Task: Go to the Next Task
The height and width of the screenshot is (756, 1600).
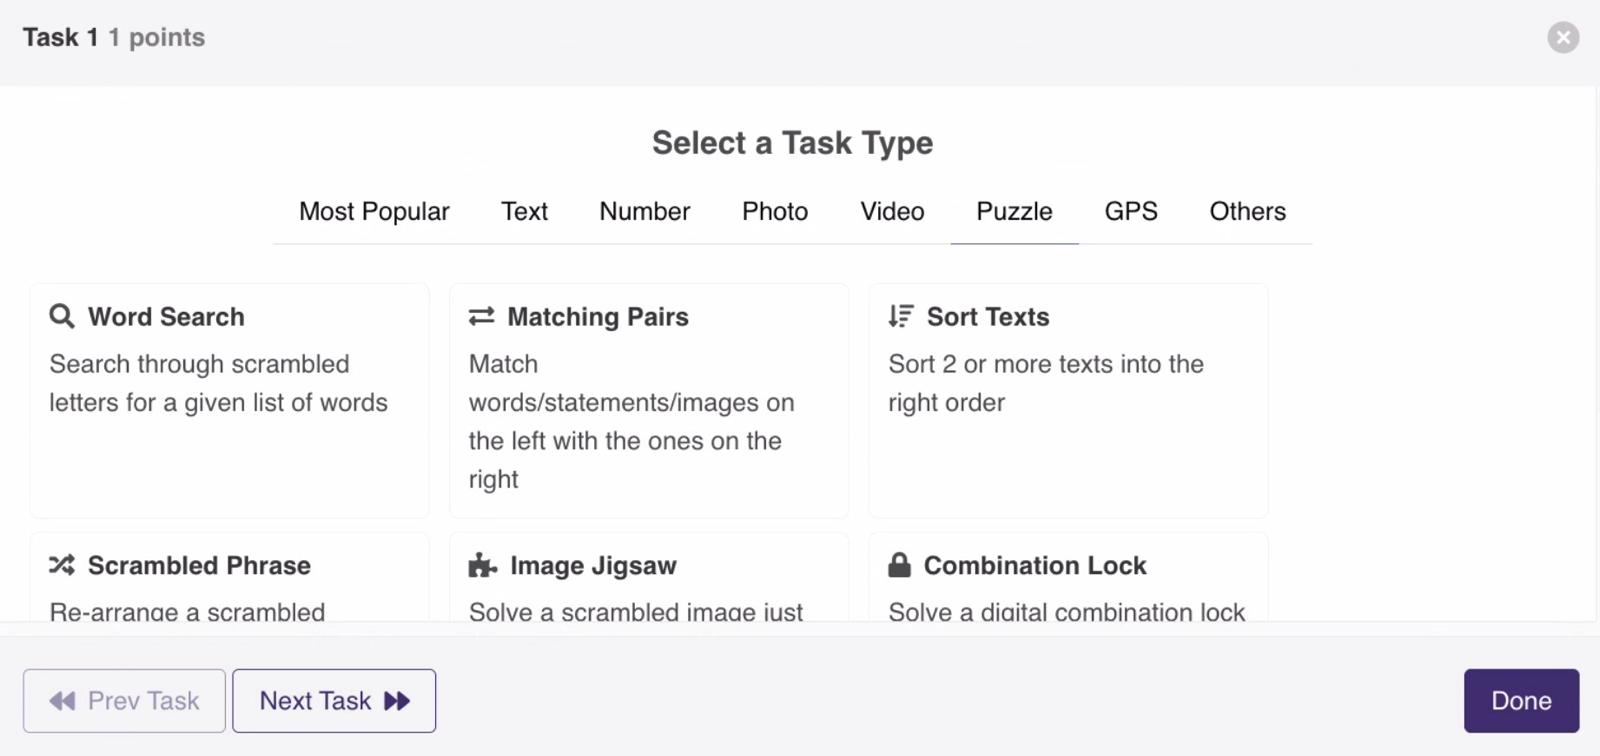Action: pos(334,701)
